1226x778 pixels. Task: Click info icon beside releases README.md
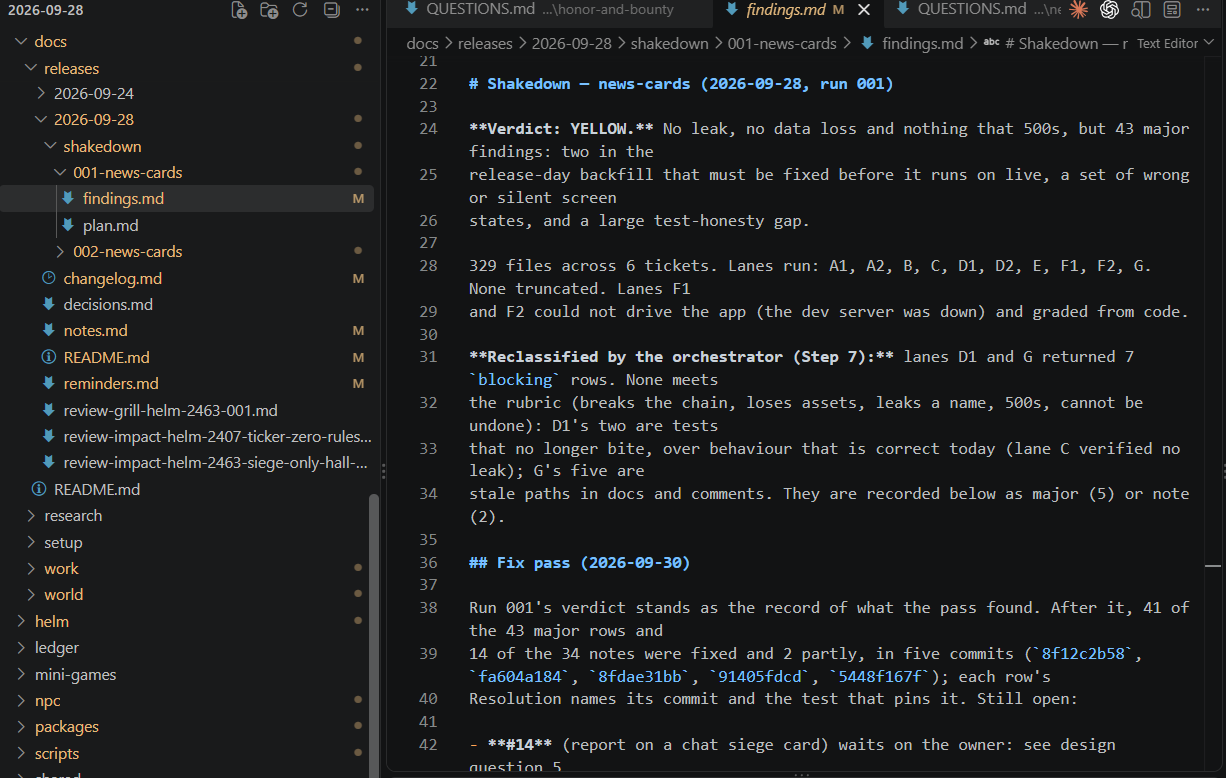coord(49,357)
